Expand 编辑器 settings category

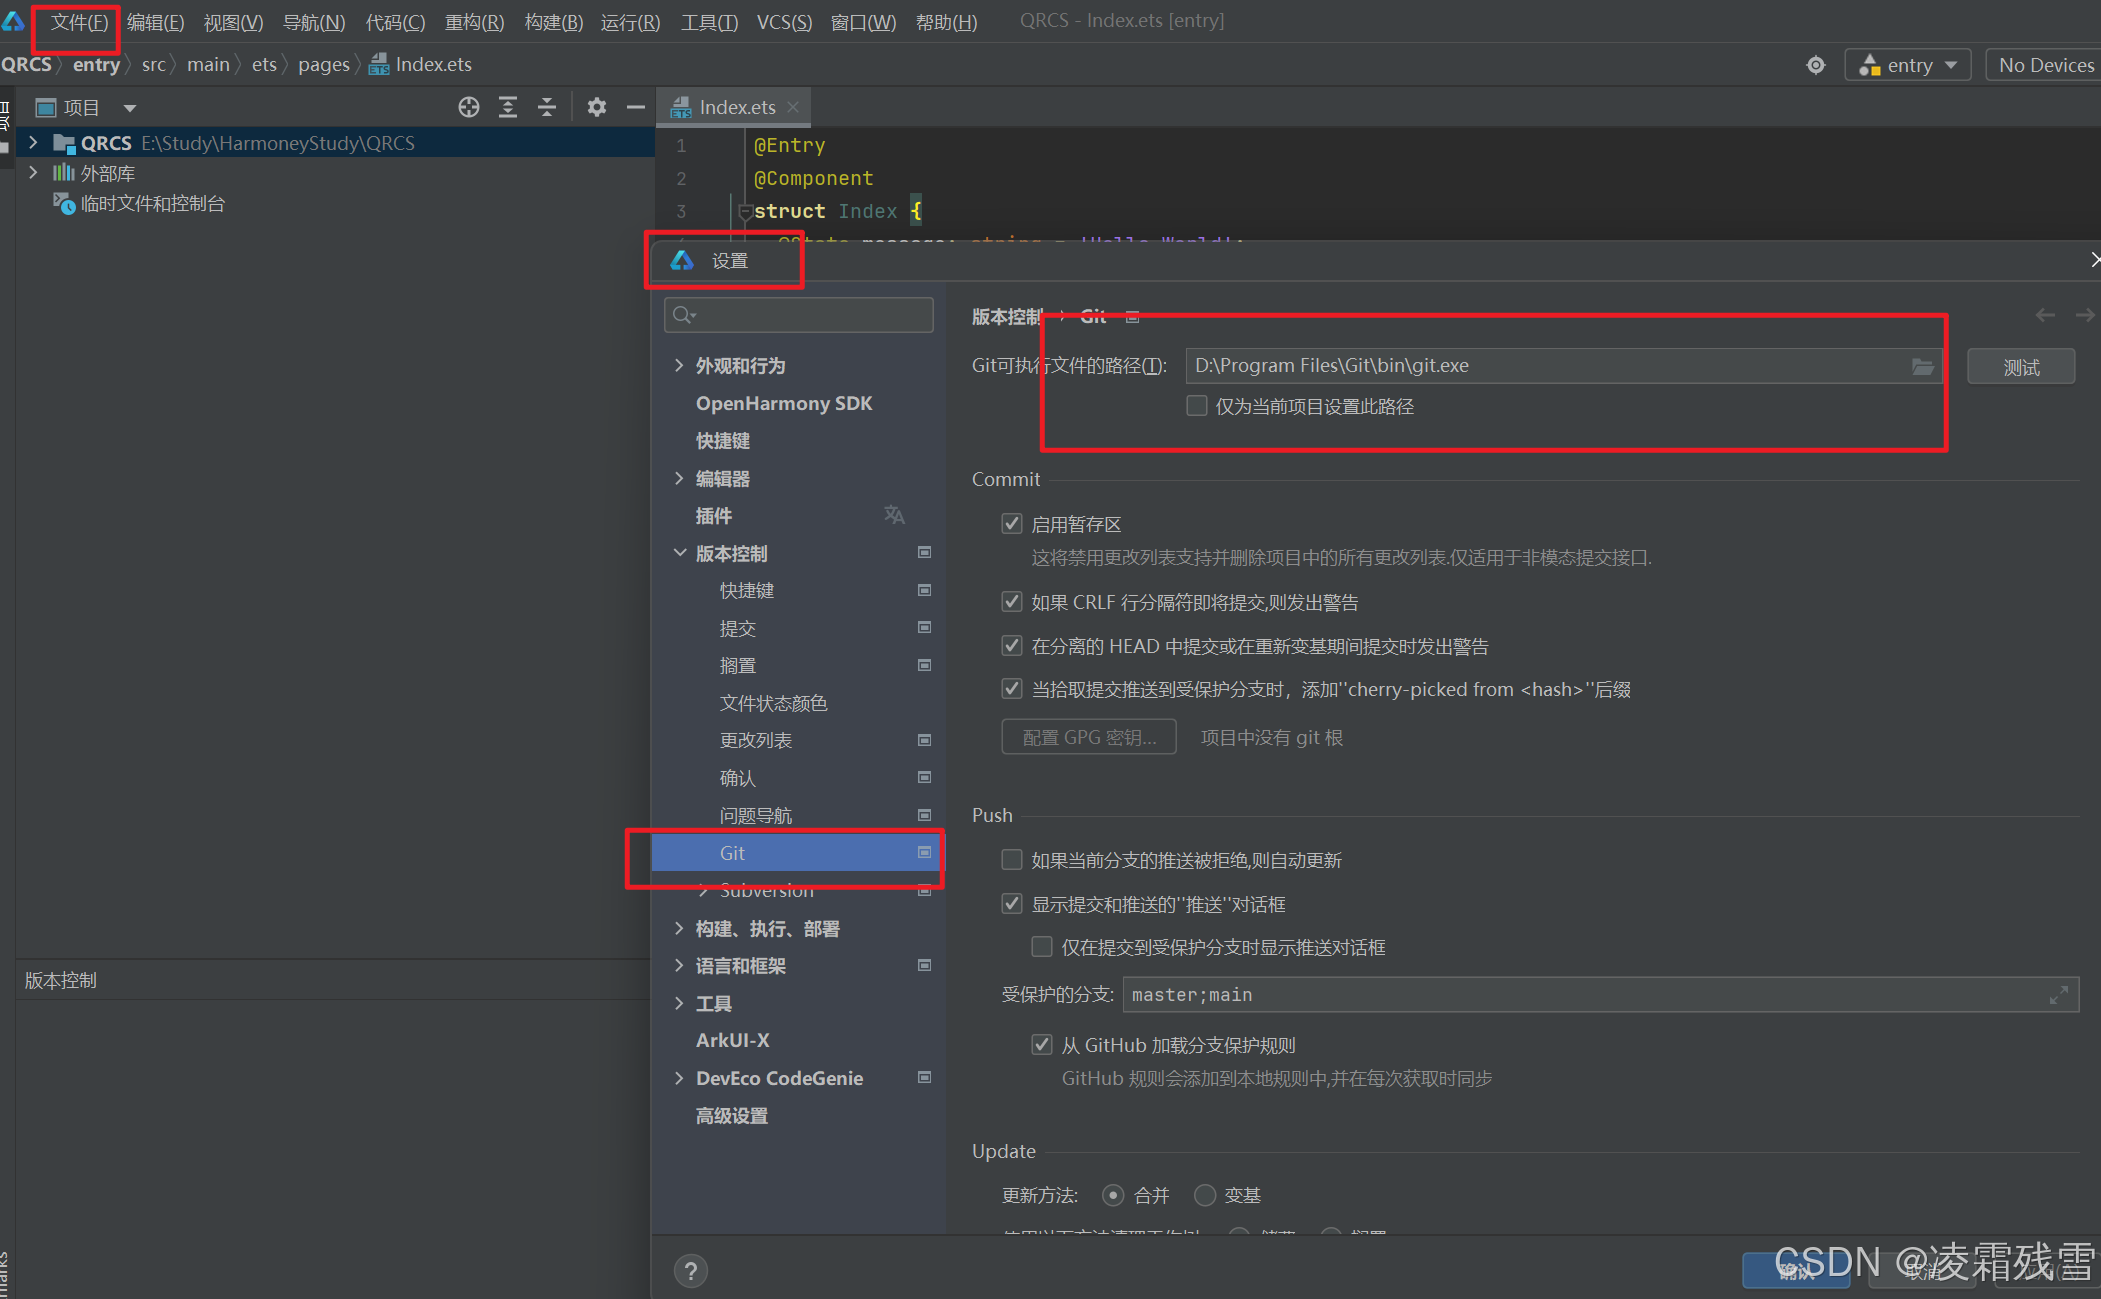tap(679, 478)
